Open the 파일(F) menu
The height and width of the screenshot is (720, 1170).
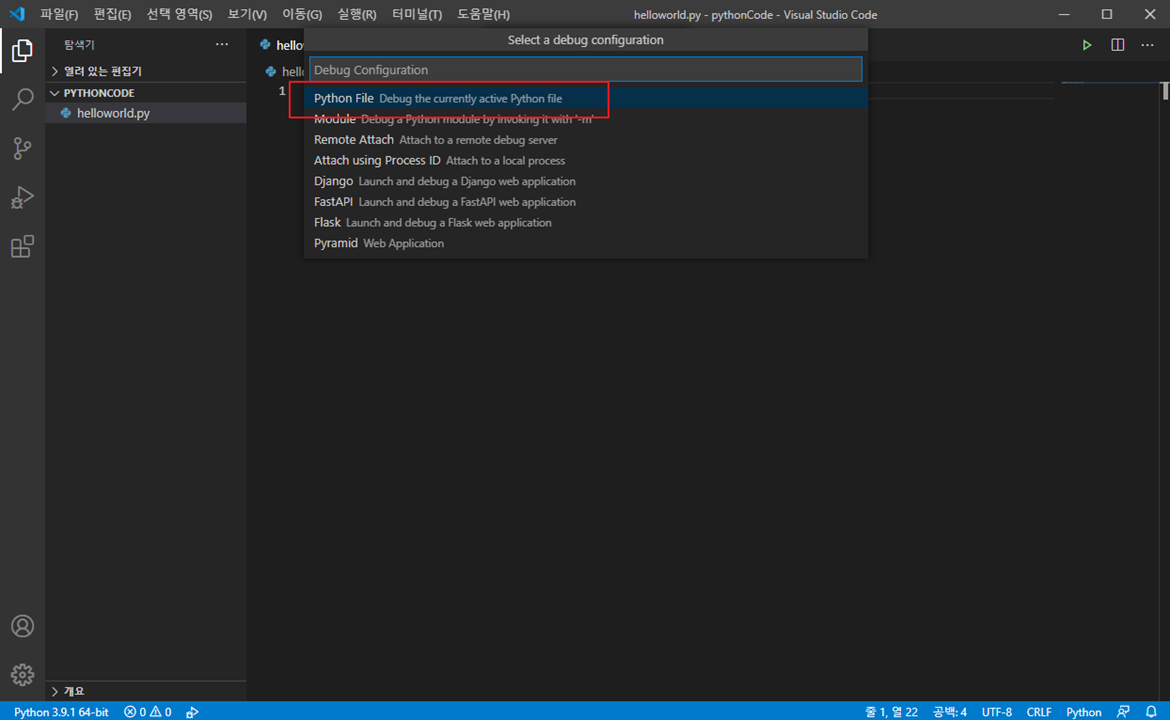(x=59, y=14)
